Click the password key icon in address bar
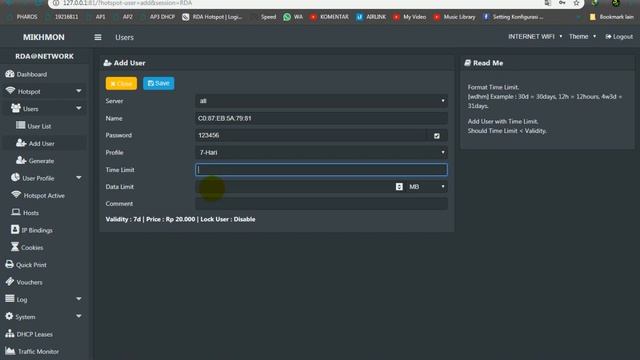640x360 pixels. pos(562,3)
